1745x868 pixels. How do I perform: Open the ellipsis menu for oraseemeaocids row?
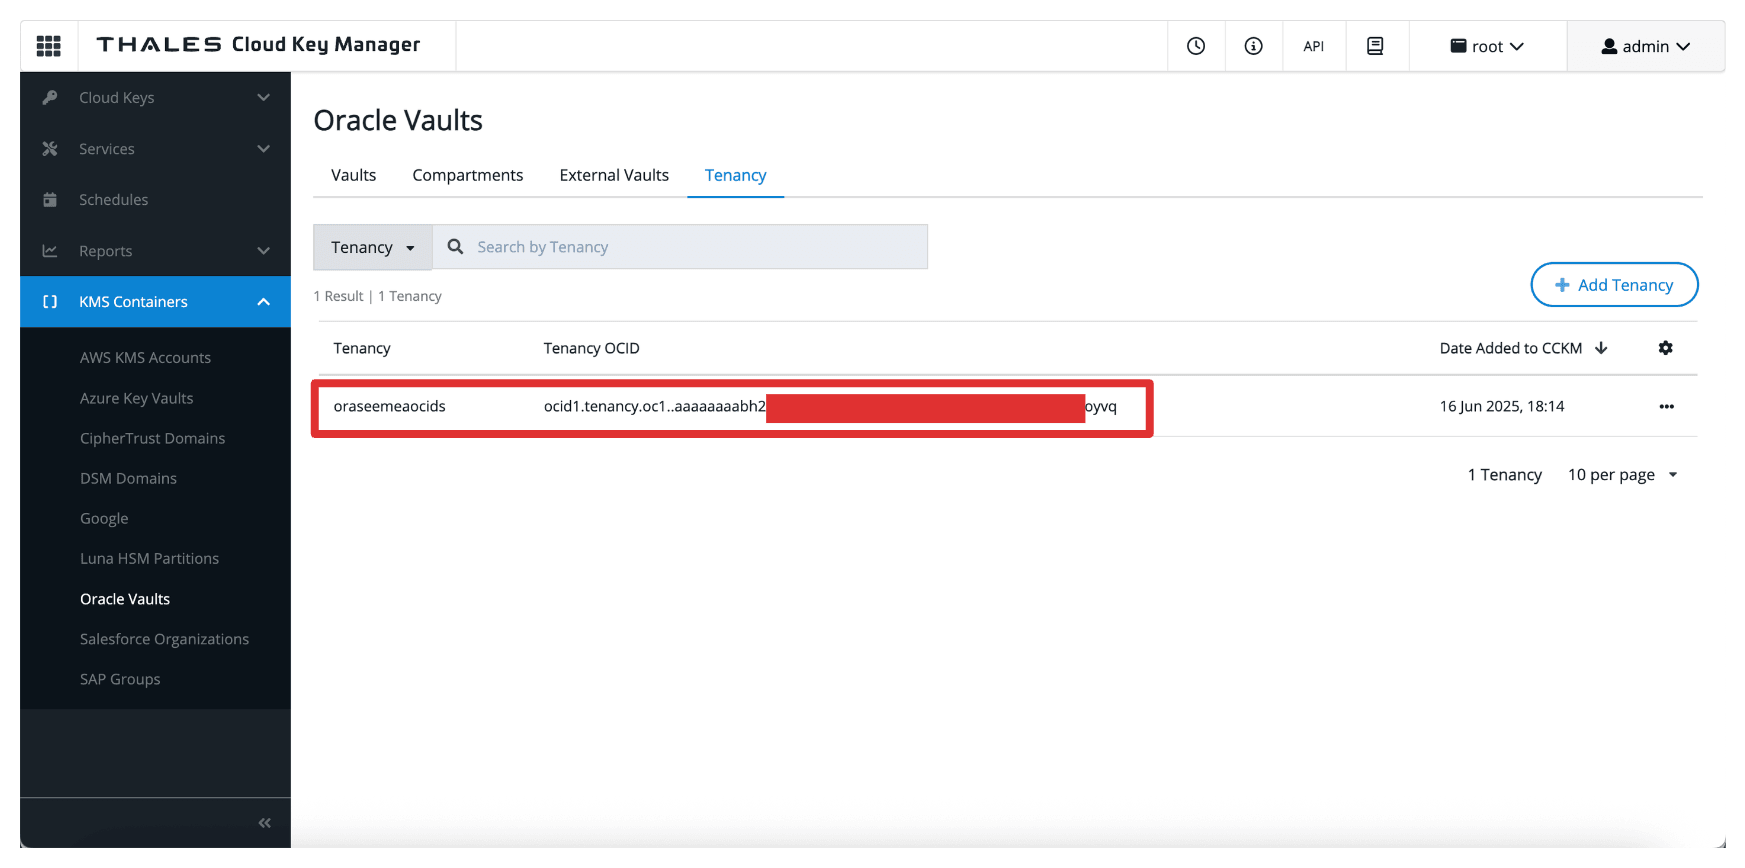(x=1667, y=406)
